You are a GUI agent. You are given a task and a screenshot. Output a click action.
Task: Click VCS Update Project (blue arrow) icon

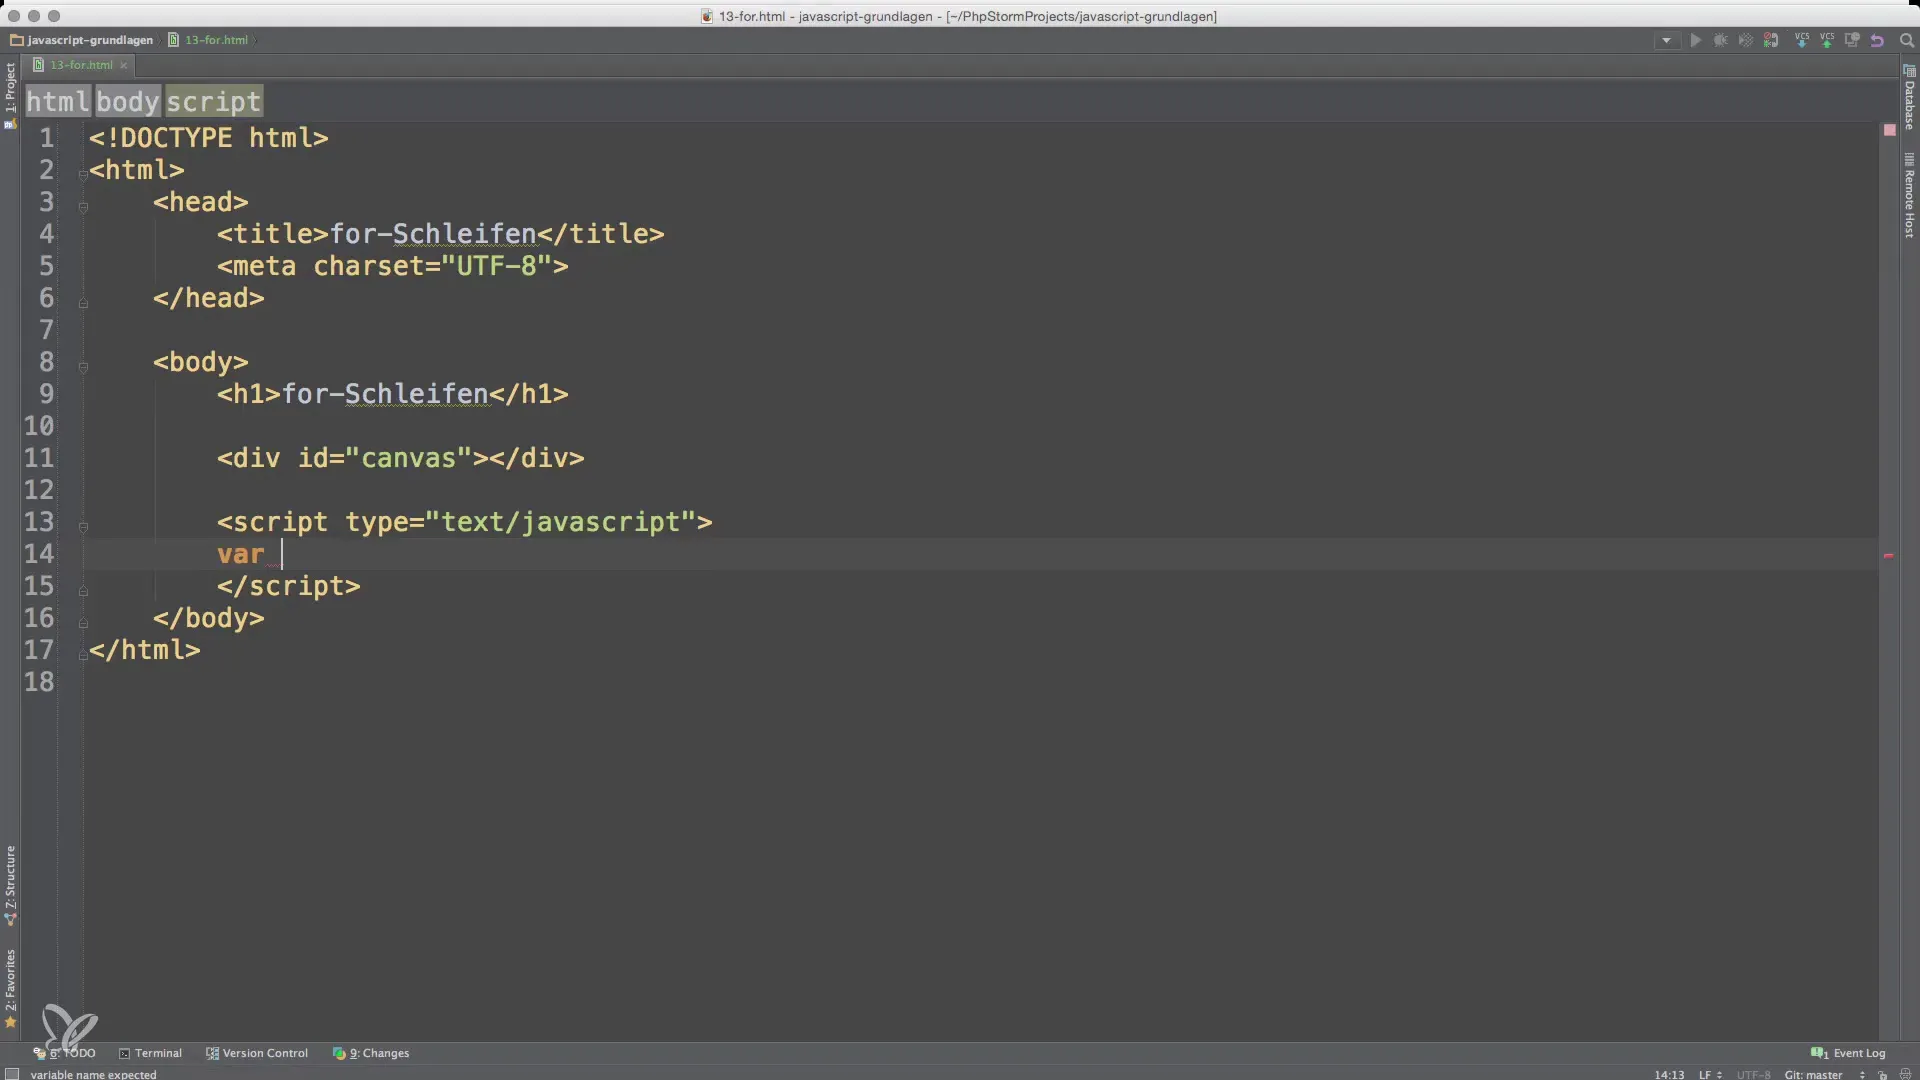click(x=1802, y=41)
